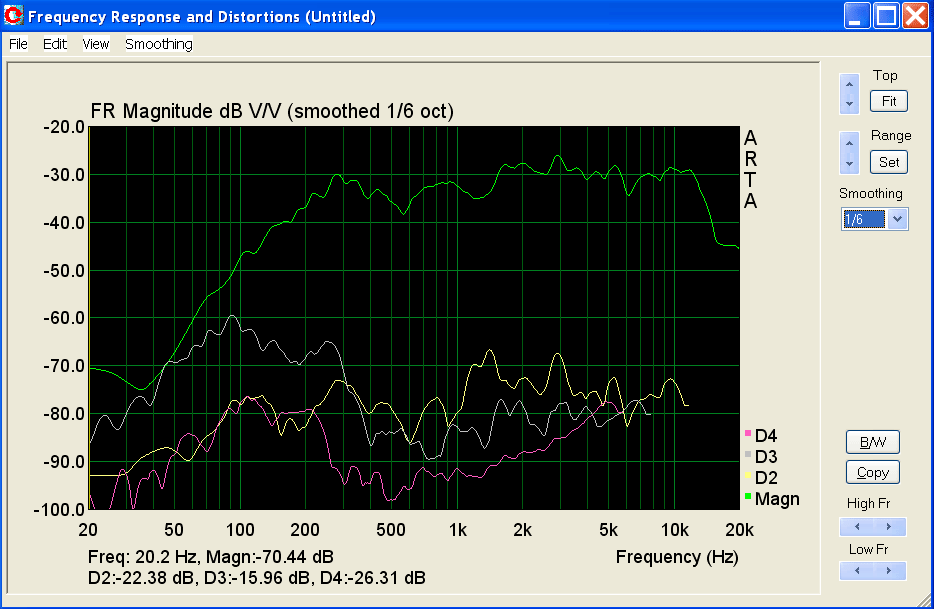Click the 'Frequency (Hz)' axis label
Screen dimensions: 934x609
click(677, 557)
